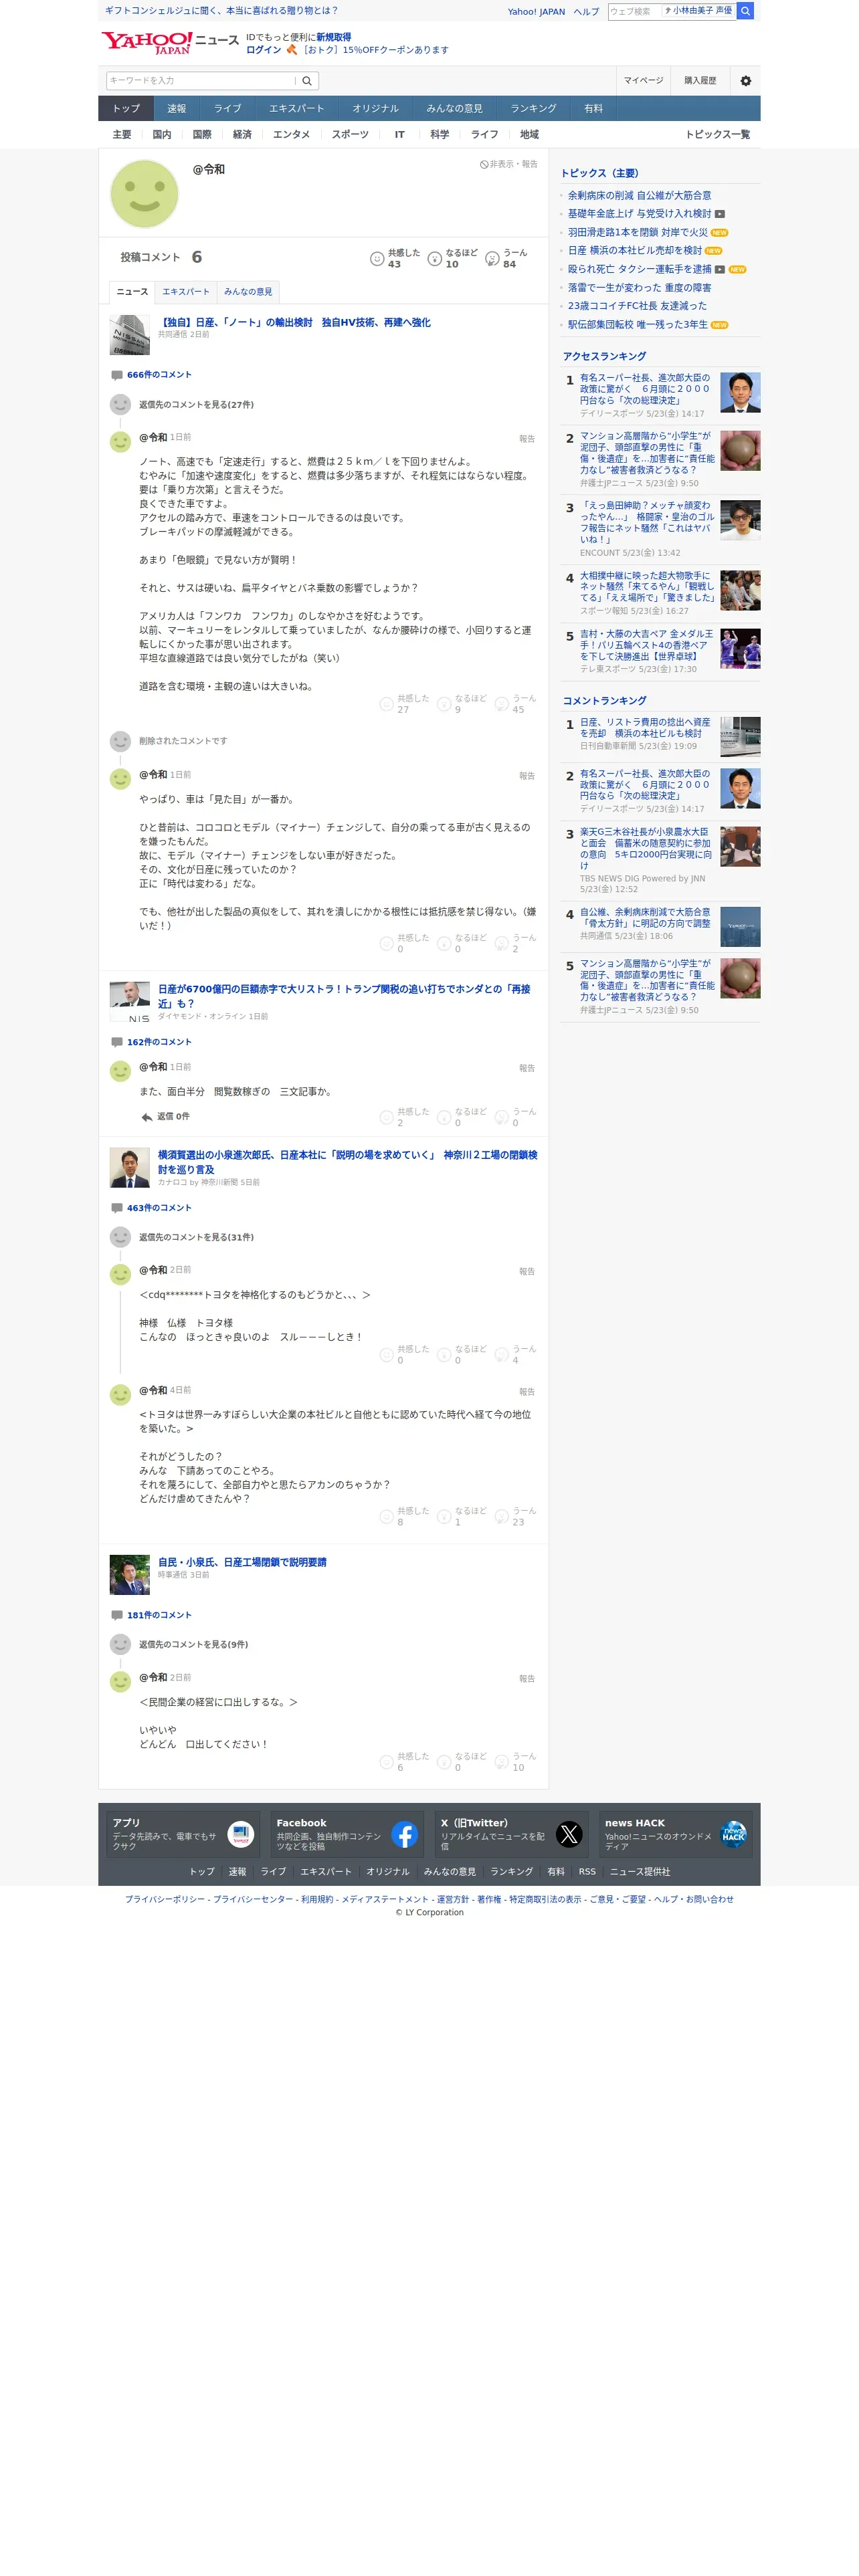The width and height of the screenshot is (859, 2576).
Task: Open thumbnail of 小泉進次郎 日産本社 article
Action: 129,1168
